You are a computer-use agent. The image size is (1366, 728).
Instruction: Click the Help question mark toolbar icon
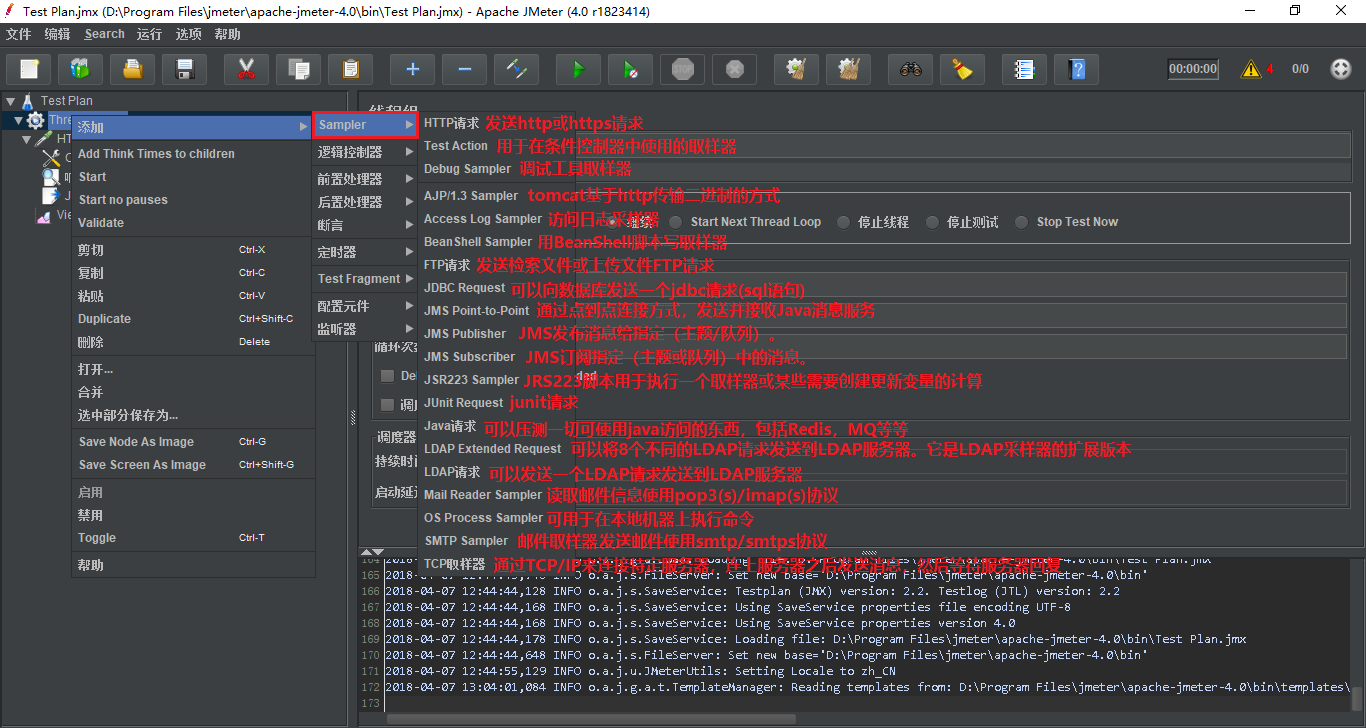click(x=1076, y=69)
